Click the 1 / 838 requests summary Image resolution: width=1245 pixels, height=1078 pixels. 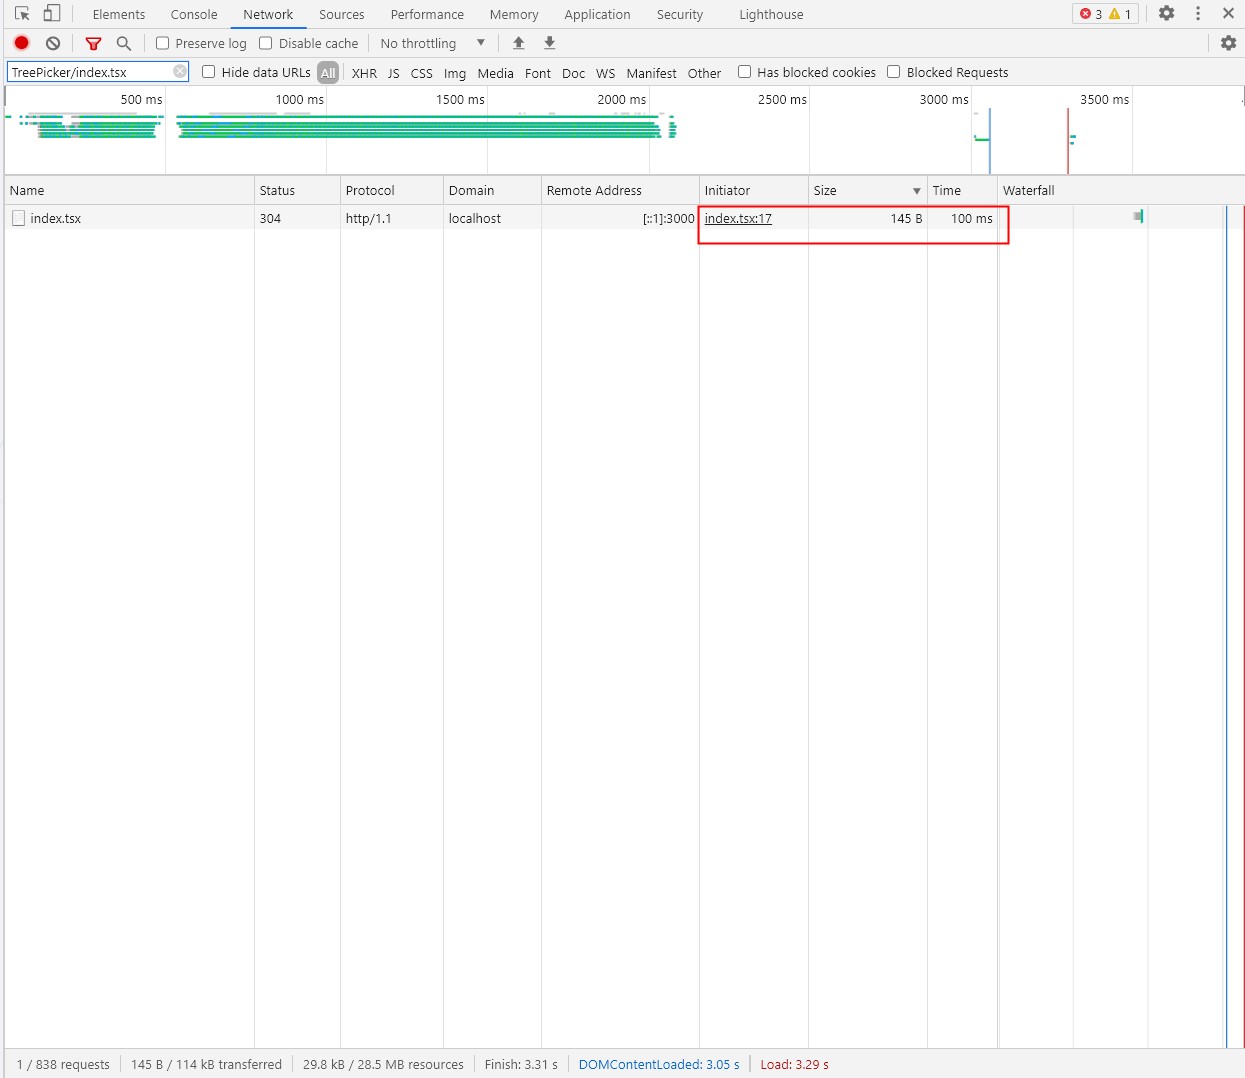point(63,1064)
